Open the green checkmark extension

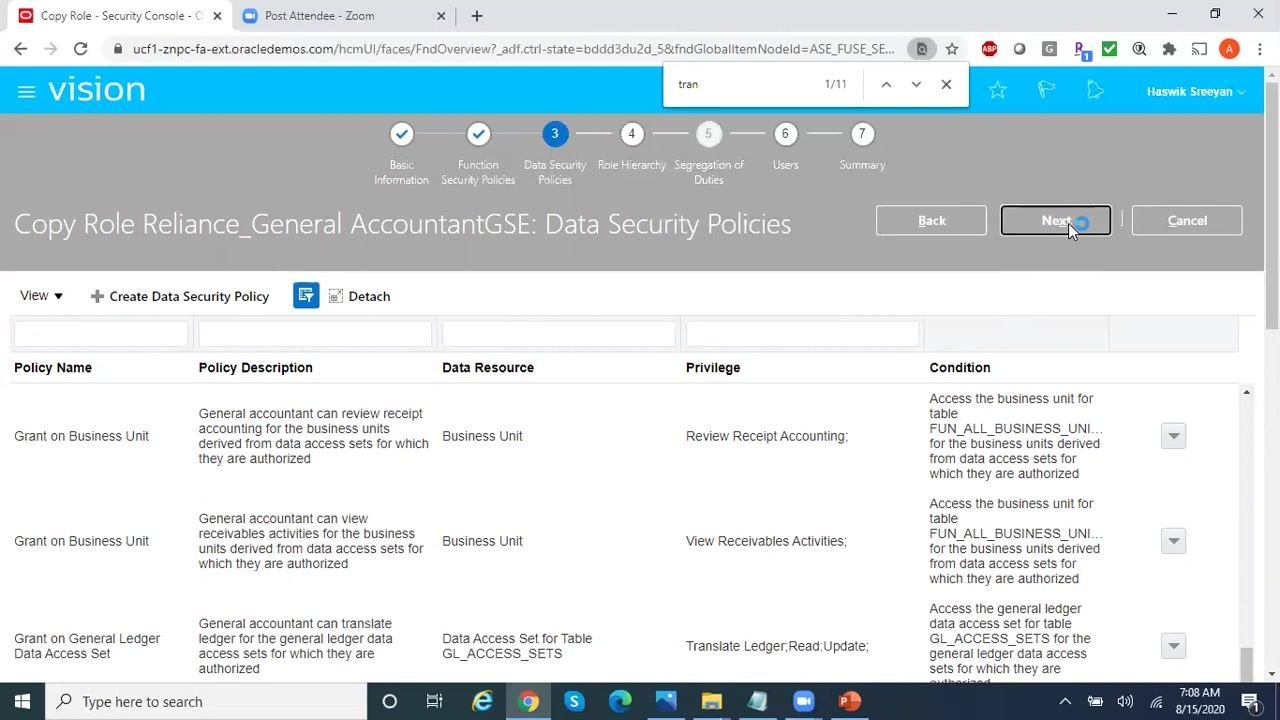pos(1109,48)
